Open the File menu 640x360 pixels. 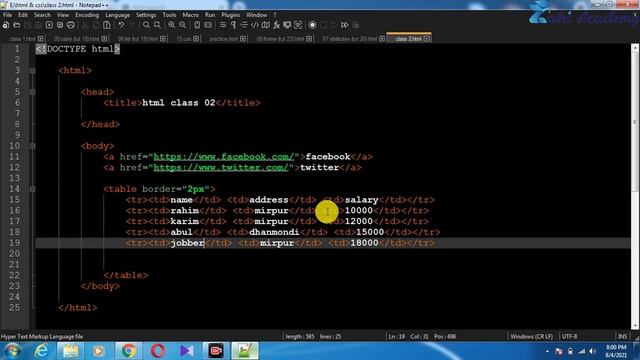pos(7,15)
